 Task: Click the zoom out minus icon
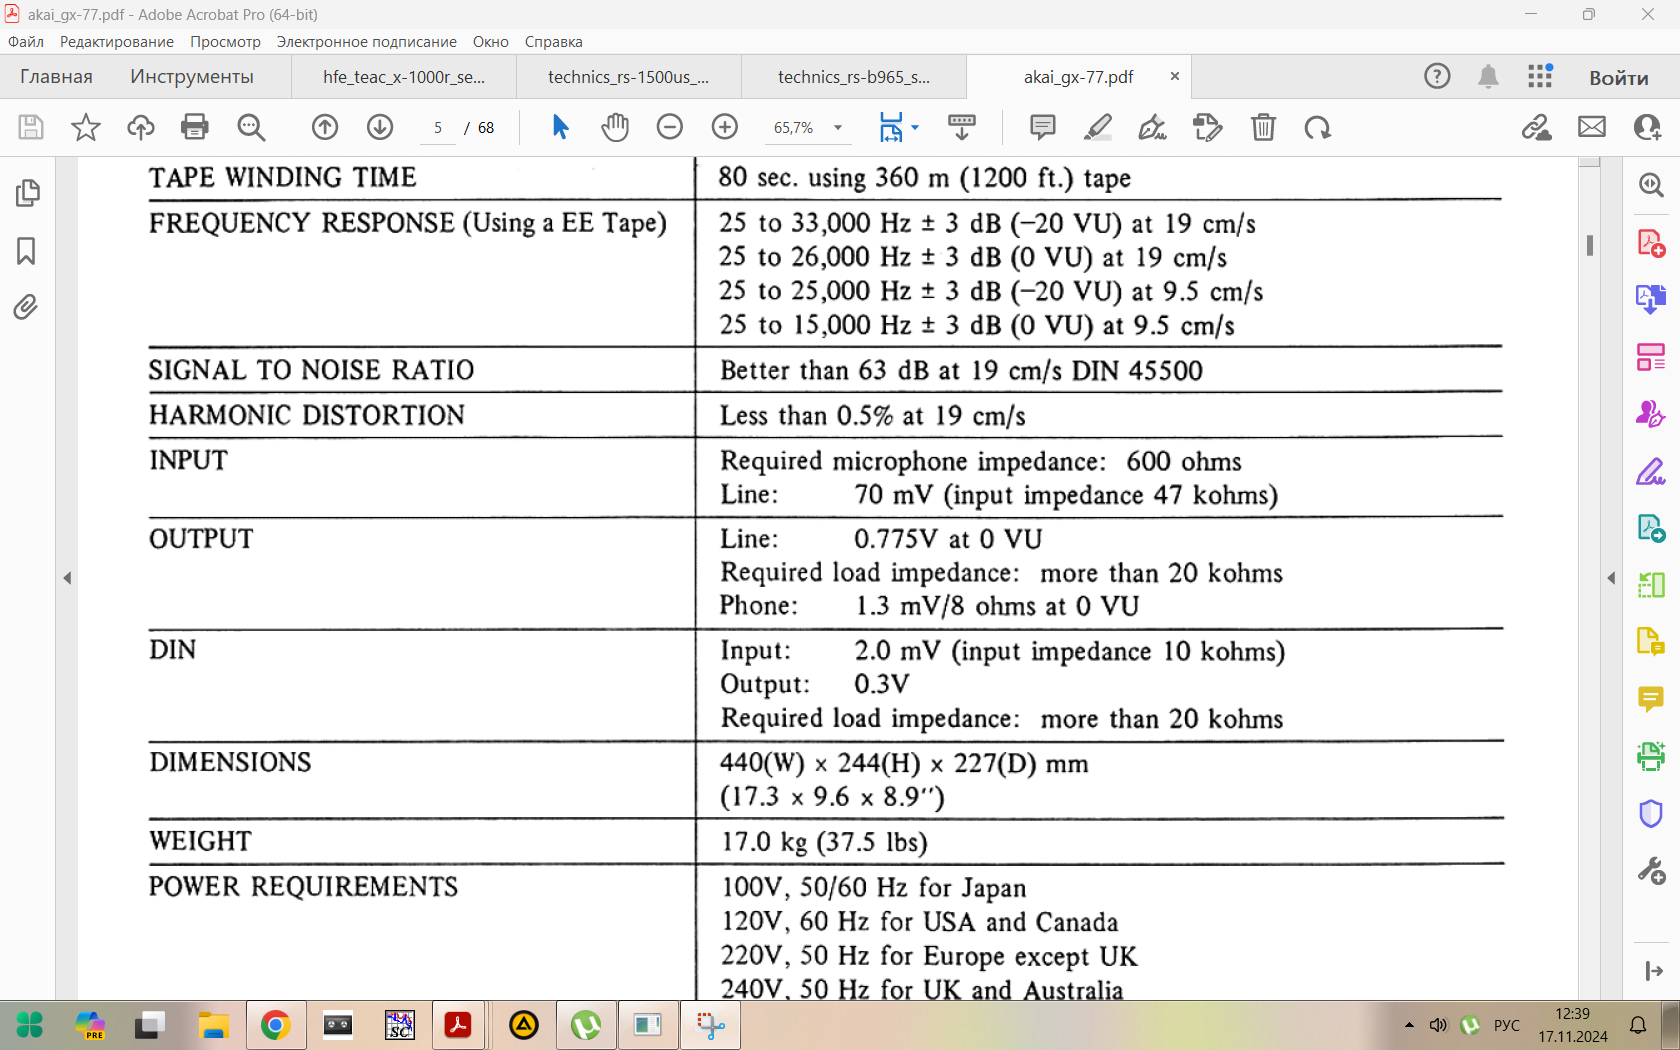pos(670,127)
